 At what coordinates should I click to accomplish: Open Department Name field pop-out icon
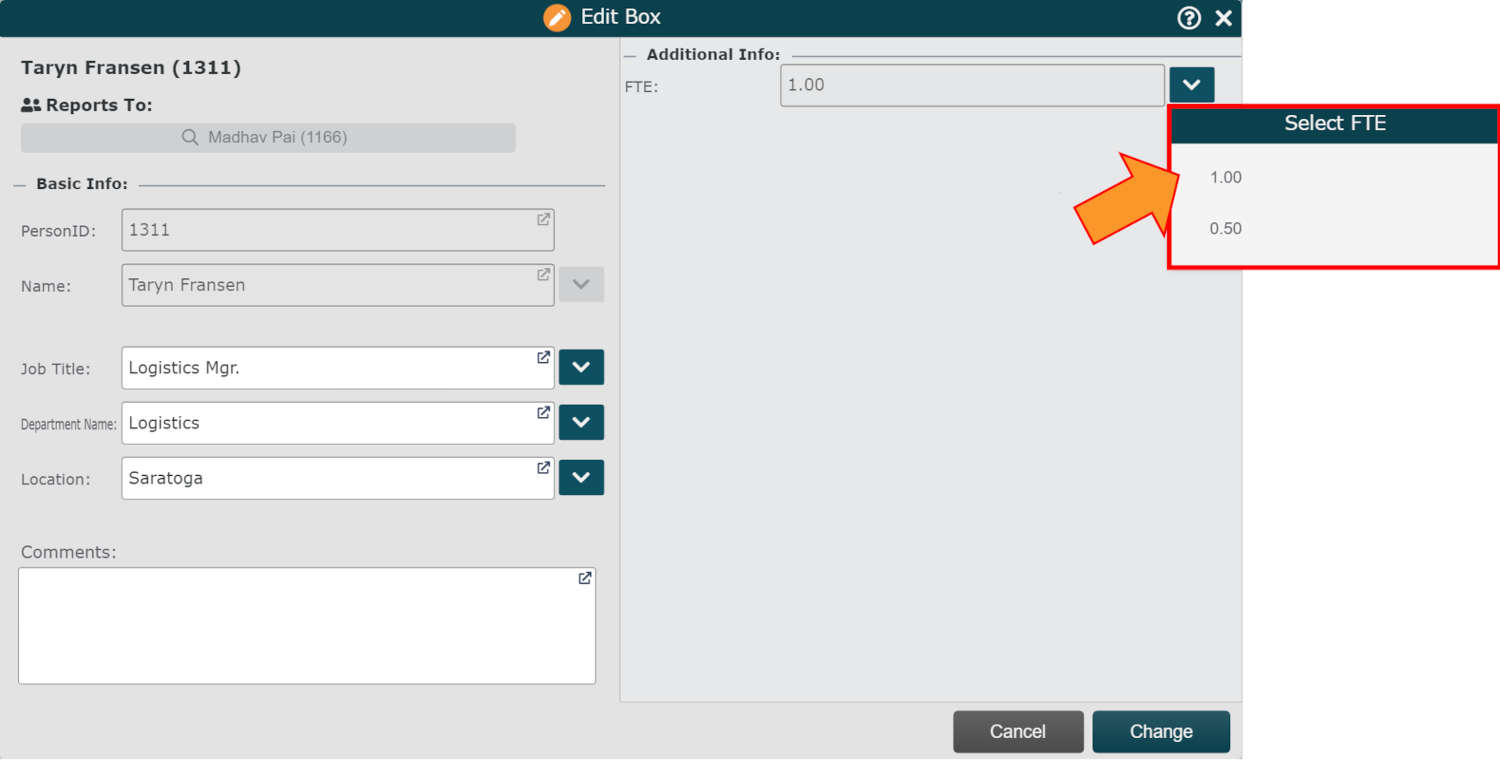pos(543,412)
